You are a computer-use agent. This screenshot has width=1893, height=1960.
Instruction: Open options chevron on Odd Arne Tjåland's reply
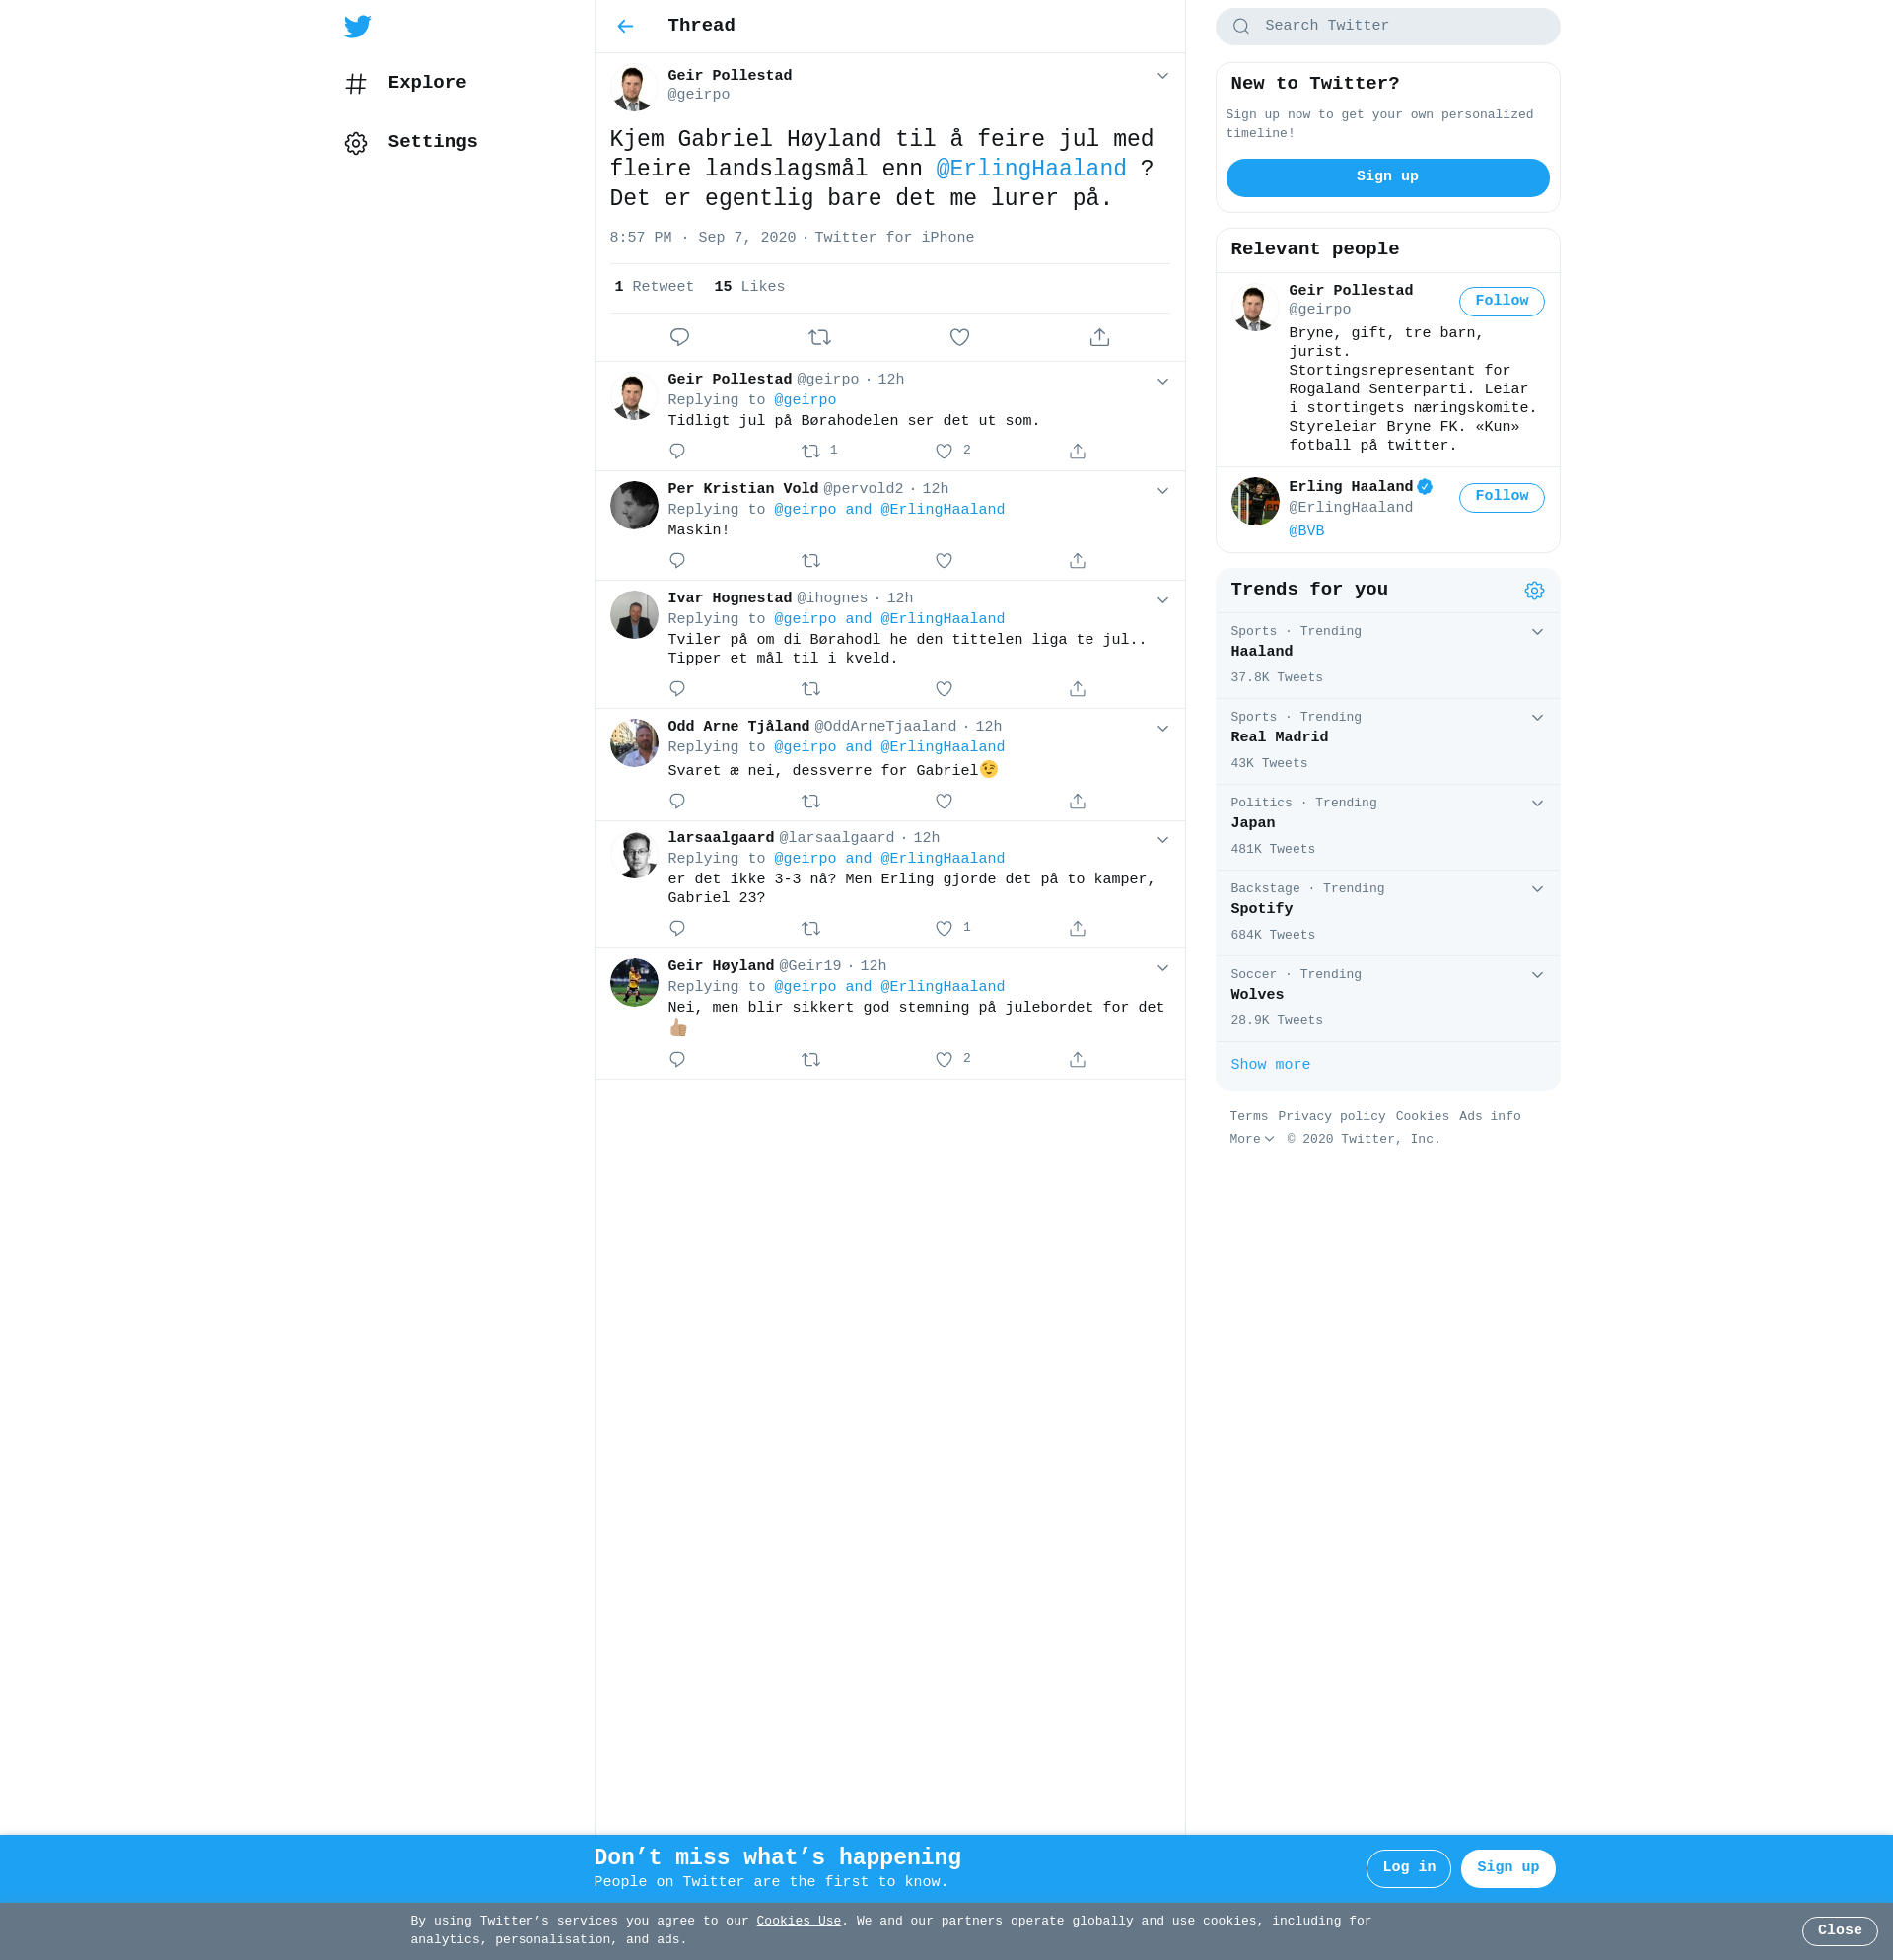click(1162, 728)
